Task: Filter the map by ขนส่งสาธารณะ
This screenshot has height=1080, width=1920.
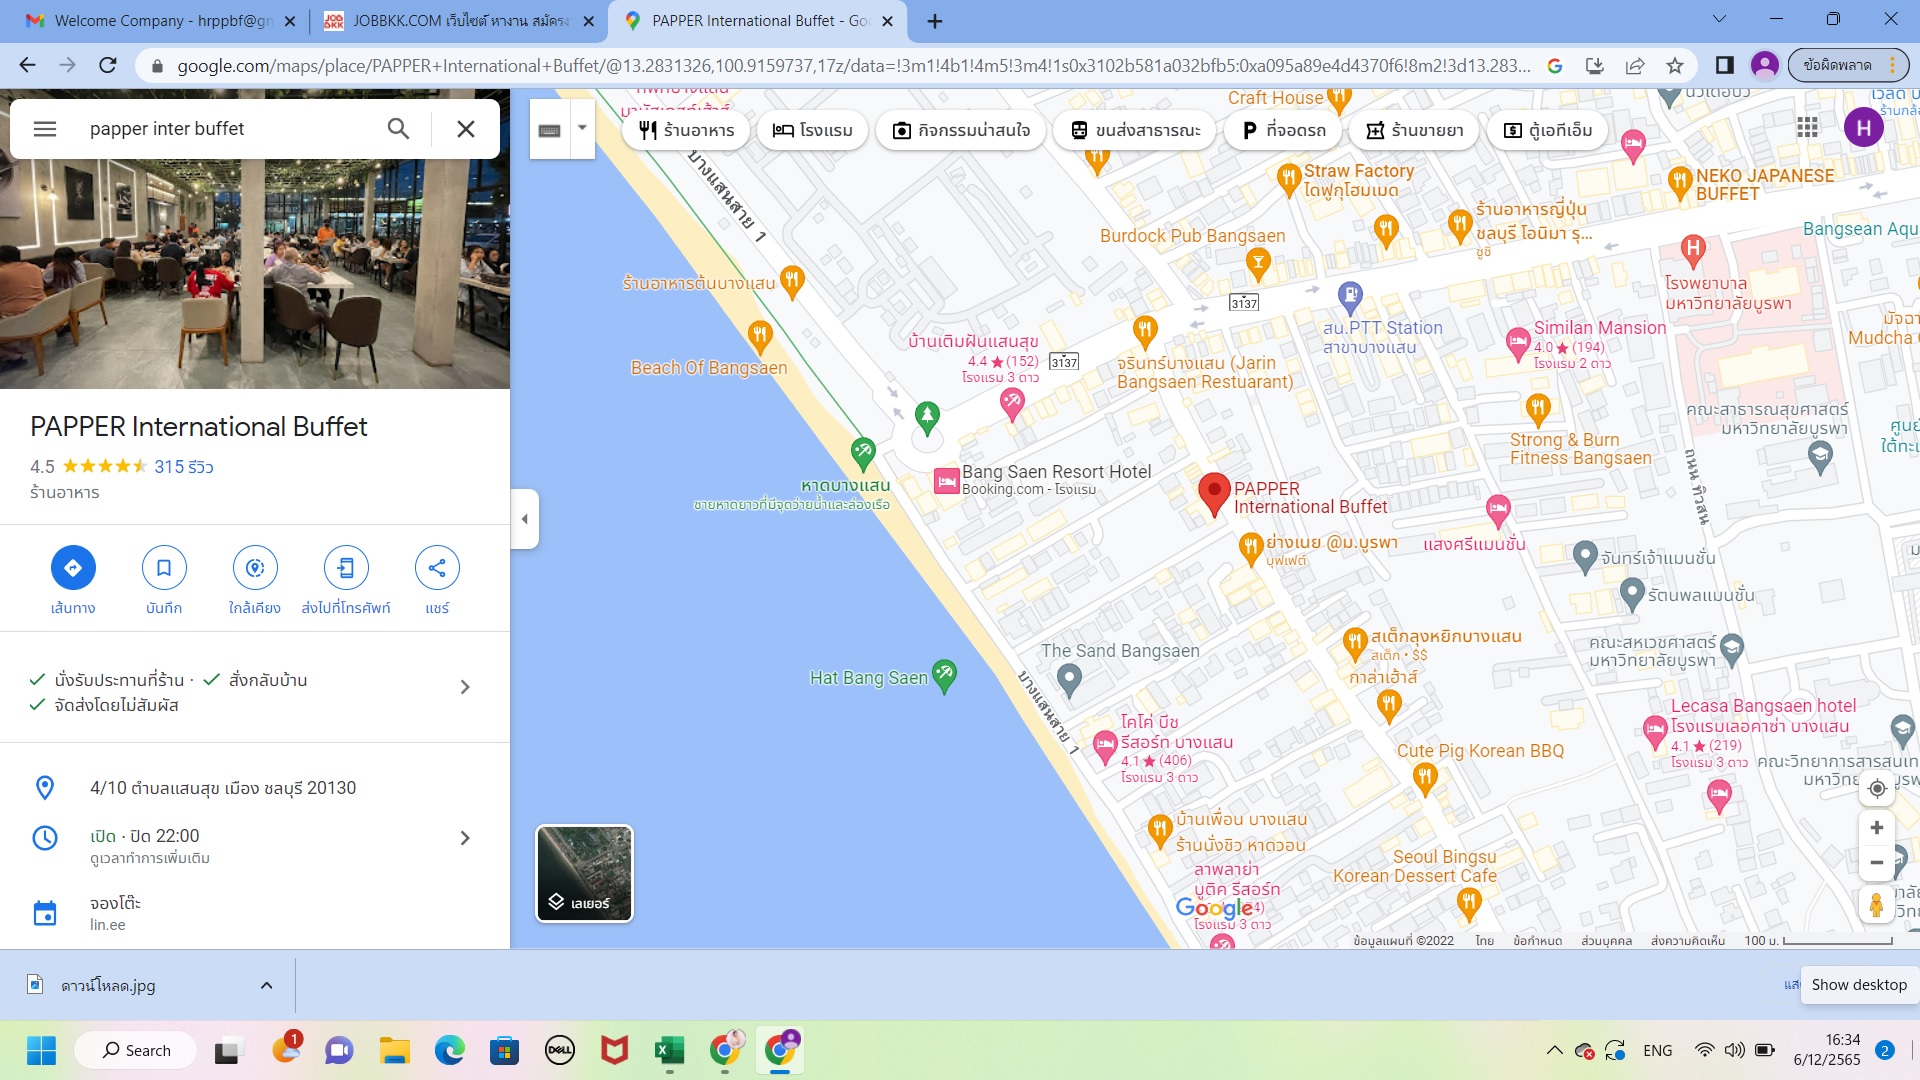Action: [x=1135, y=130]
